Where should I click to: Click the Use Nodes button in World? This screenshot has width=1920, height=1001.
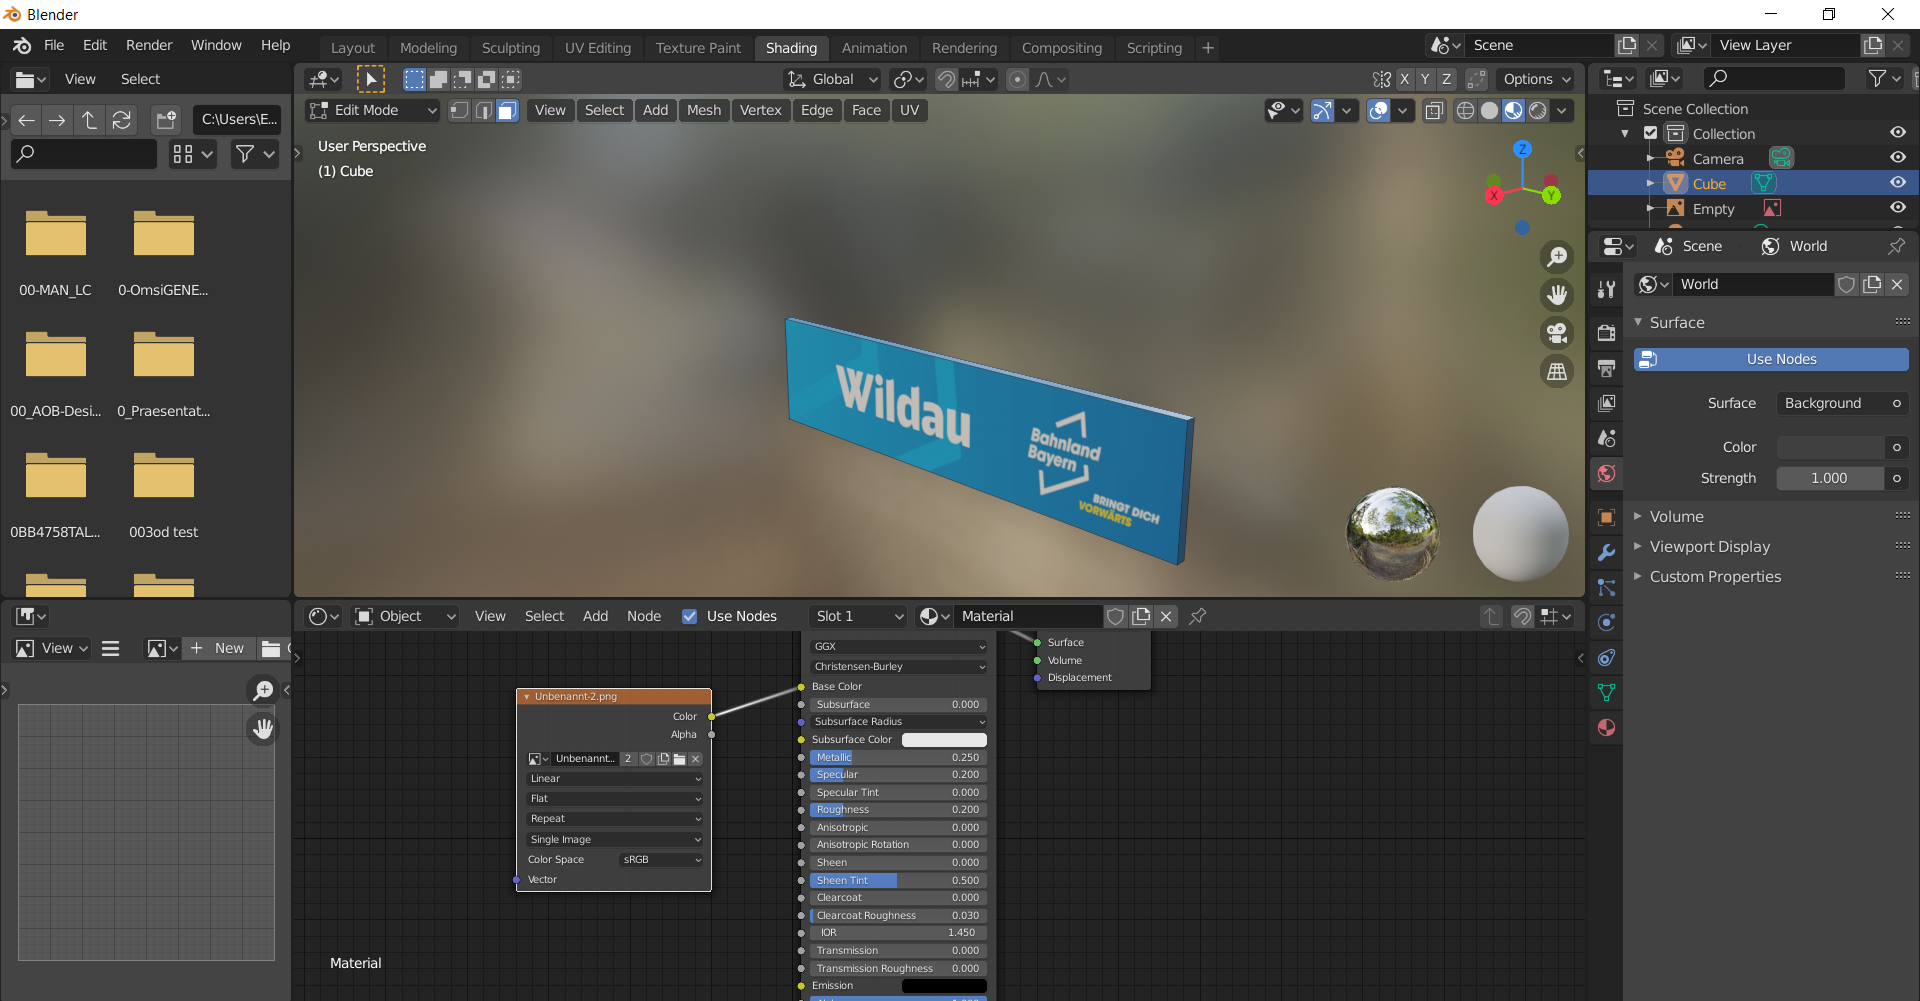[x=1770, y=360]
